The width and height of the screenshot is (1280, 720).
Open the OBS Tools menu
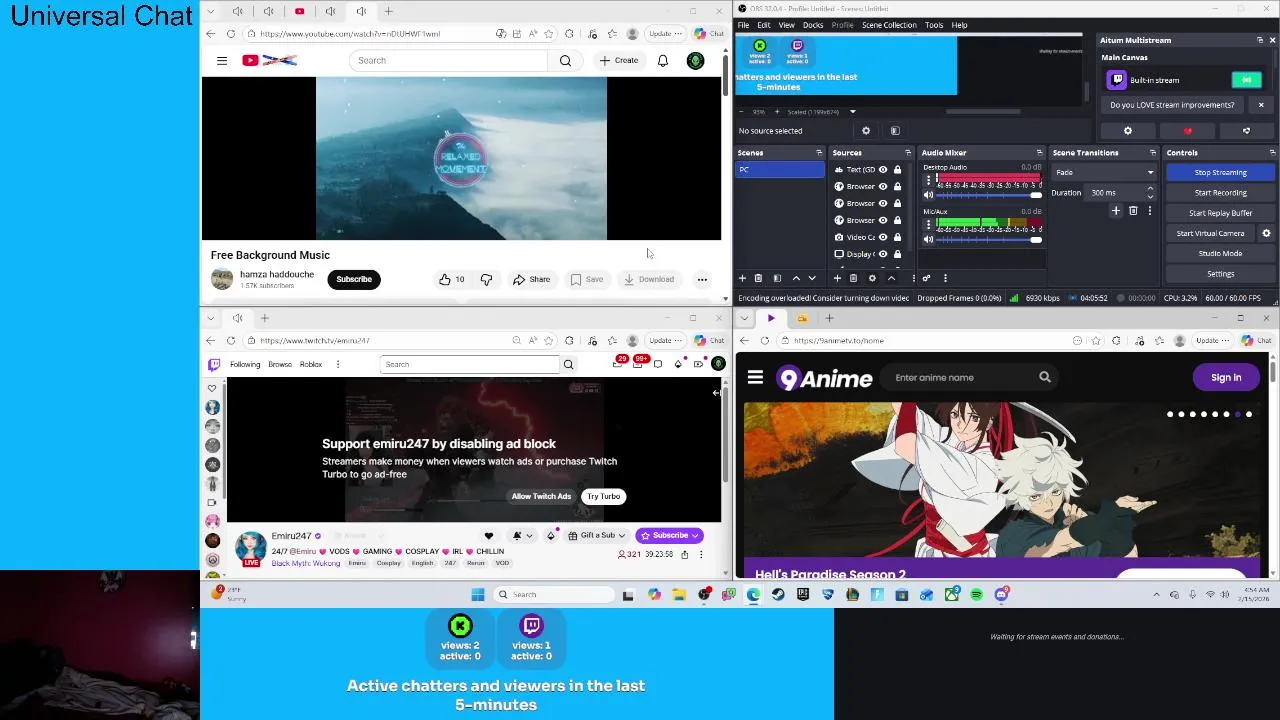[934, 25]
